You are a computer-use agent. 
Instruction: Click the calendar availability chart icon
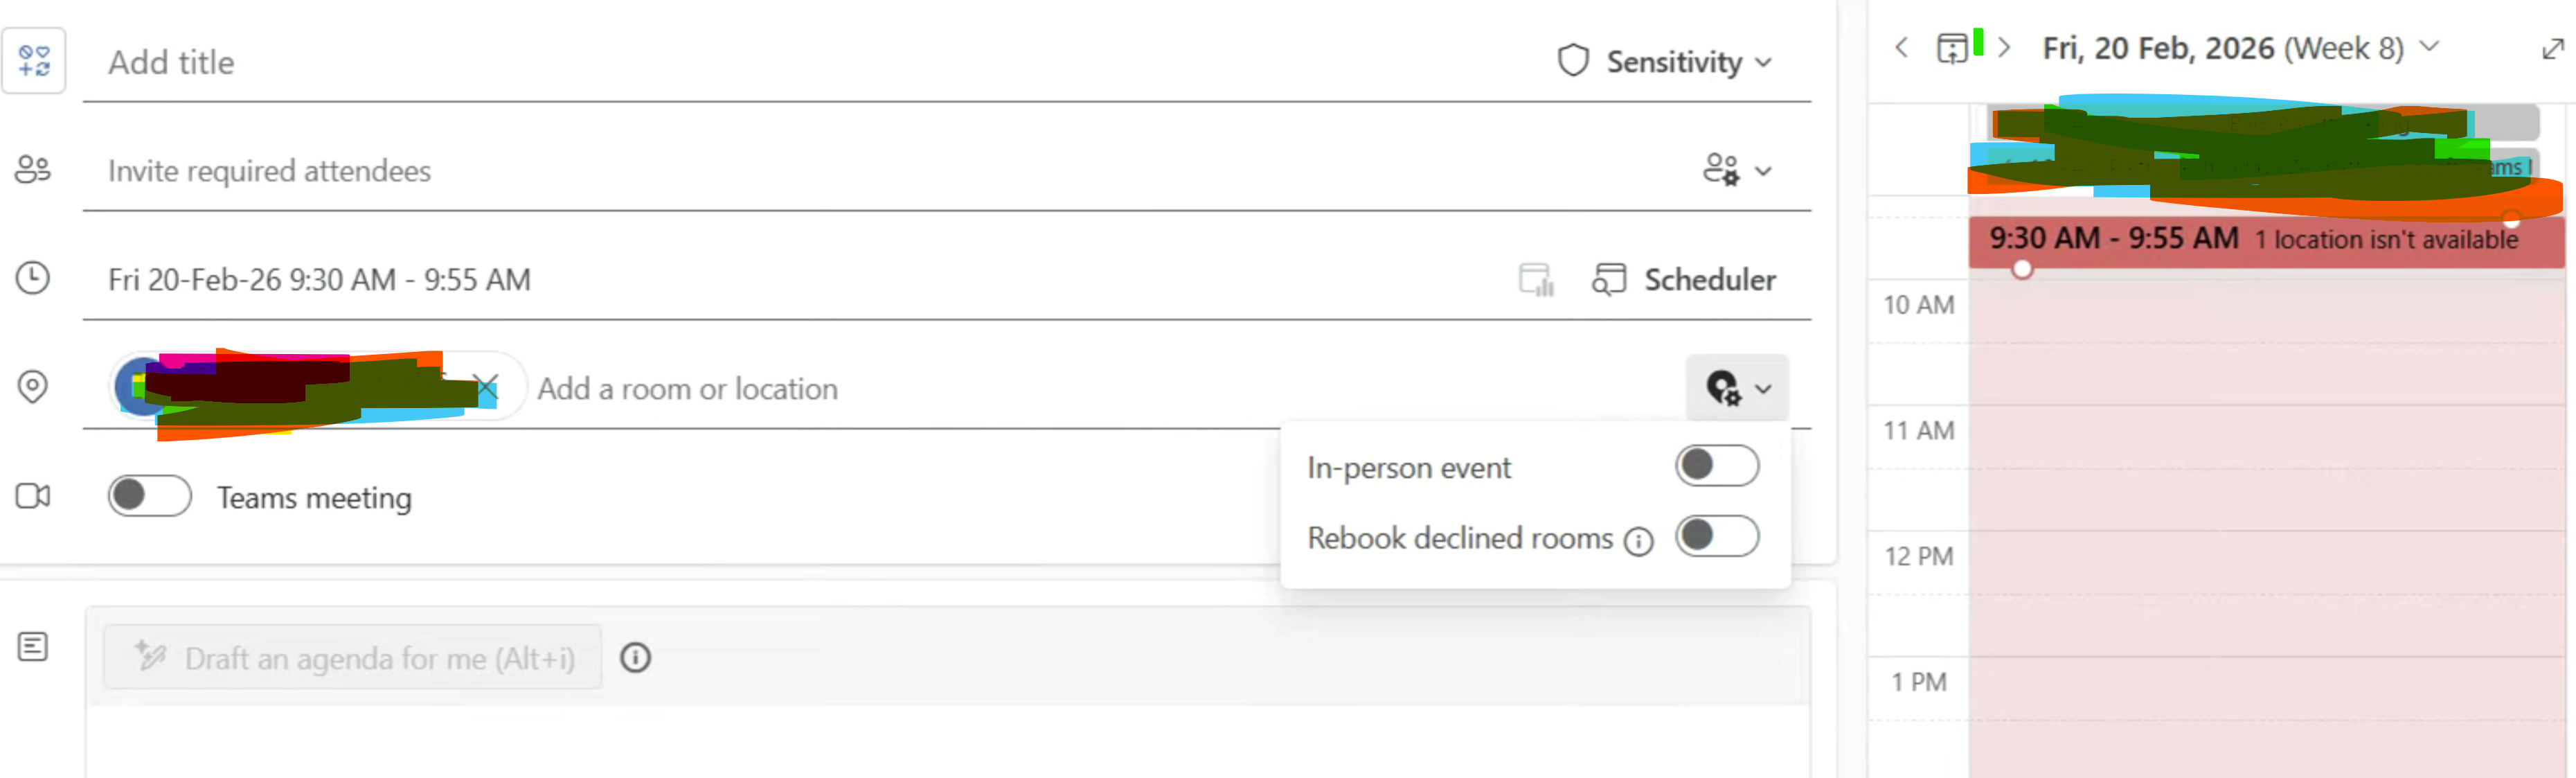tap(1535, 279)
